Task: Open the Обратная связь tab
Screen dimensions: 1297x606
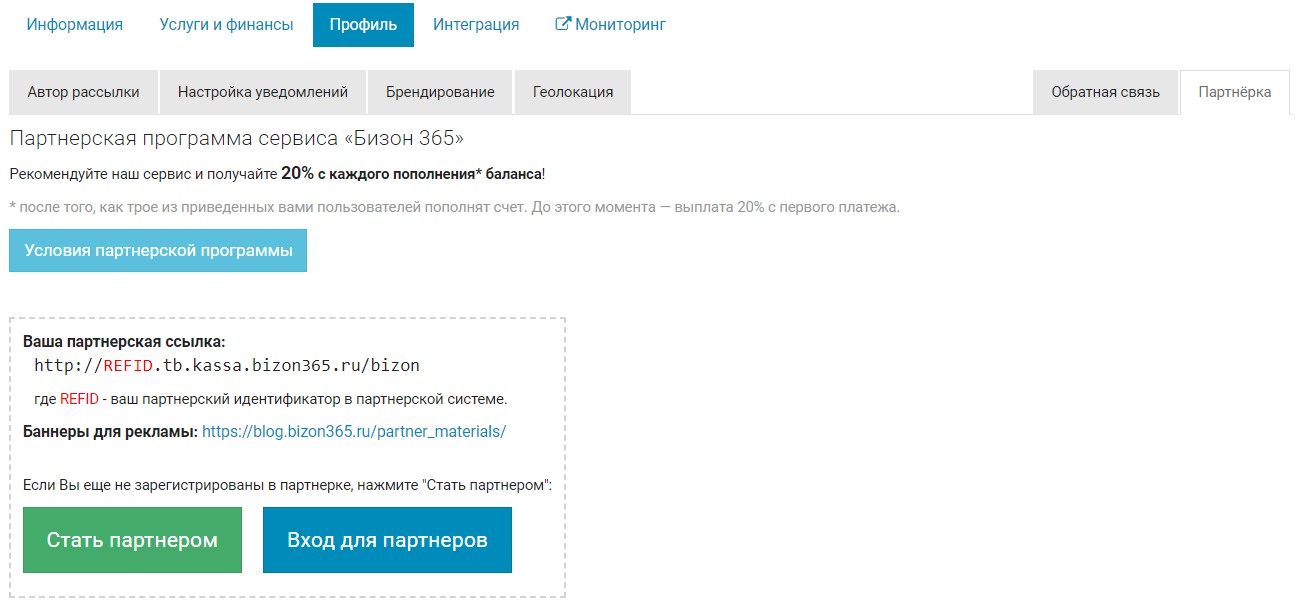Action: click(1105, 92)
